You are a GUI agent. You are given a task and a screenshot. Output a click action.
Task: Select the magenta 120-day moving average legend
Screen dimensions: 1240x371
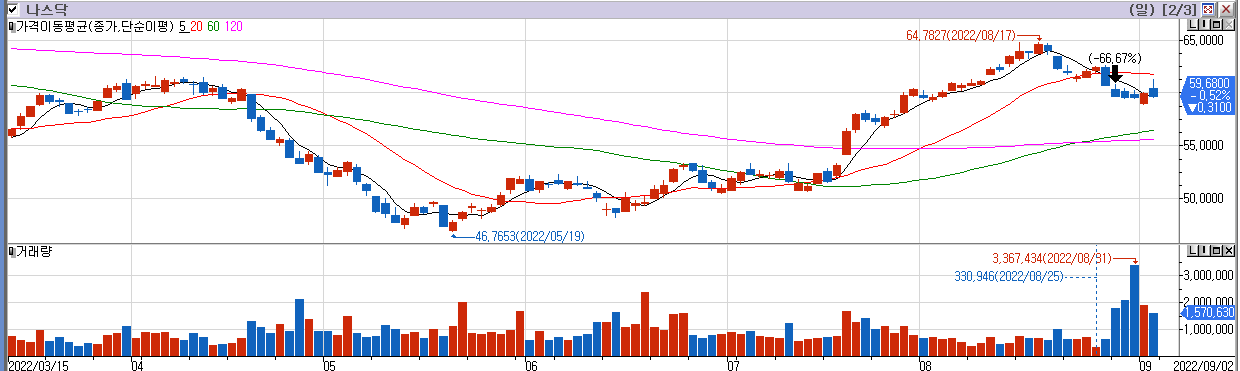click(233, 26)
